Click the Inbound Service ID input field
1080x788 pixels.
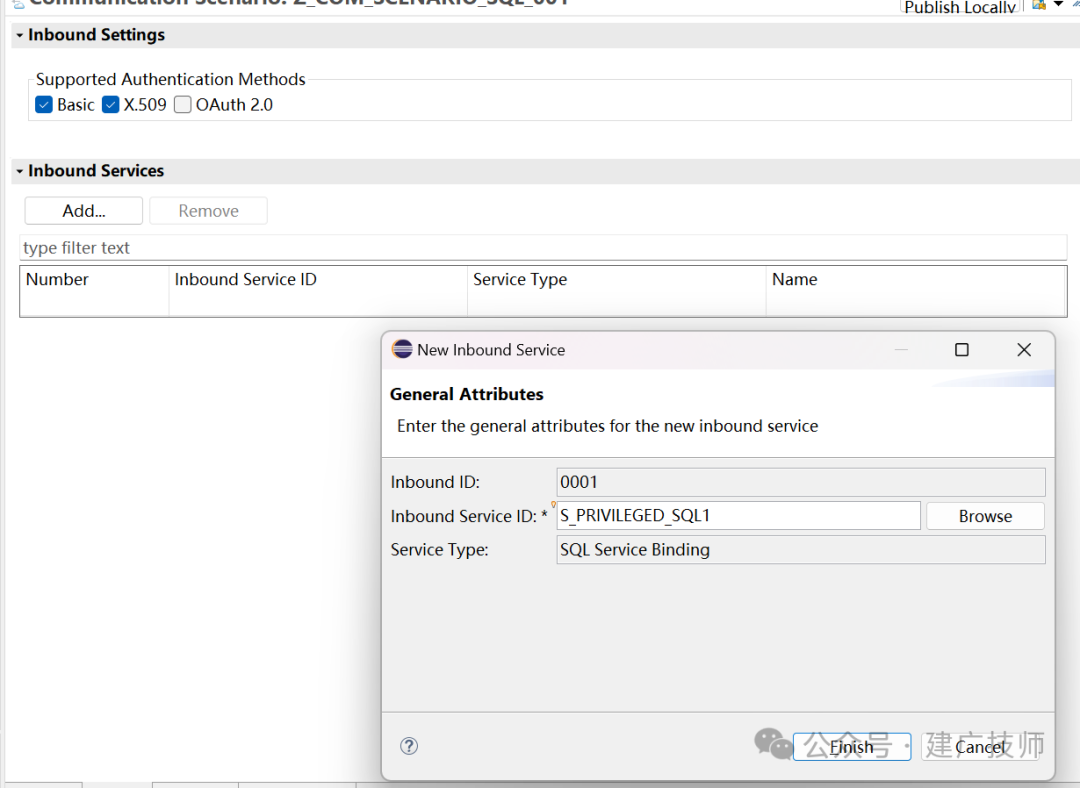tap(738, 516)
